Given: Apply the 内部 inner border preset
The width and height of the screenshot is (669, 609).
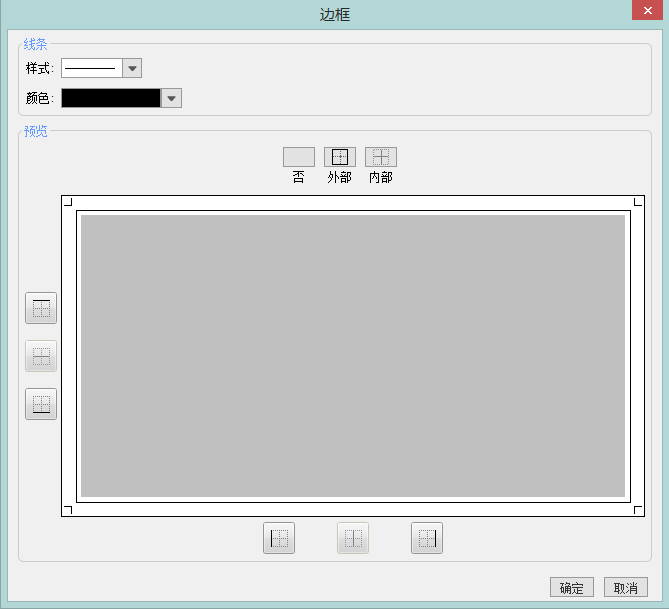Looking at the screenshot, I should click(381, 157).
